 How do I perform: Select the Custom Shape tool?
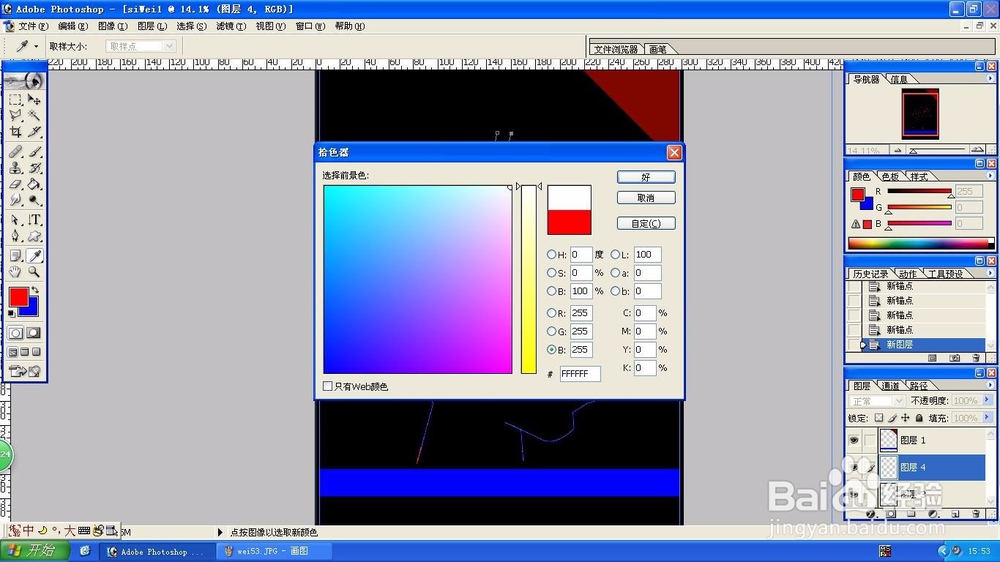tap(34, 236)
